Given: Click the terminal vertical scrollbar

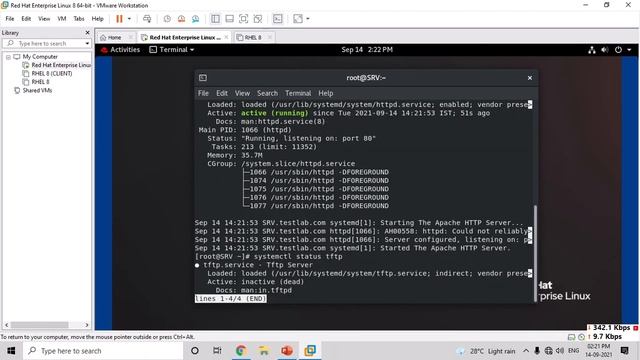Looking at the screenshot, I should [x=536, y=253].
